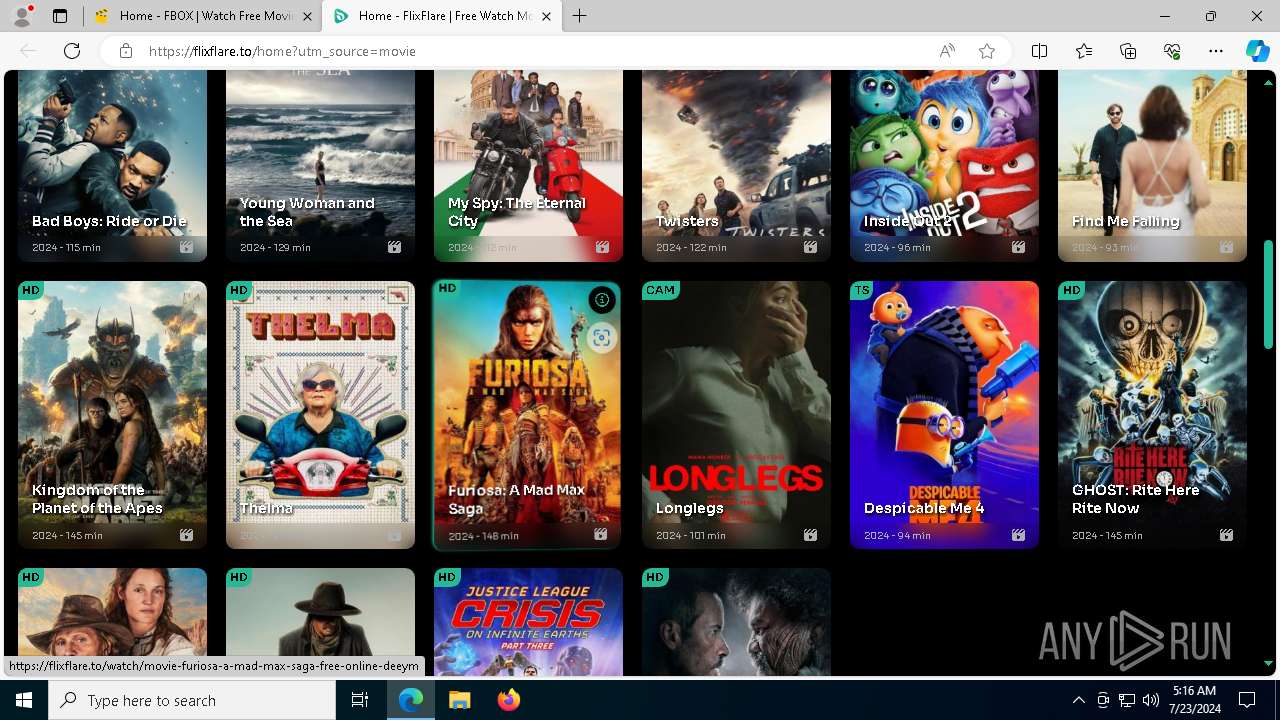1280x720 pixels.
Task: Click the TS quality badge on Despicable Me 4
Action: click(862, 290)
